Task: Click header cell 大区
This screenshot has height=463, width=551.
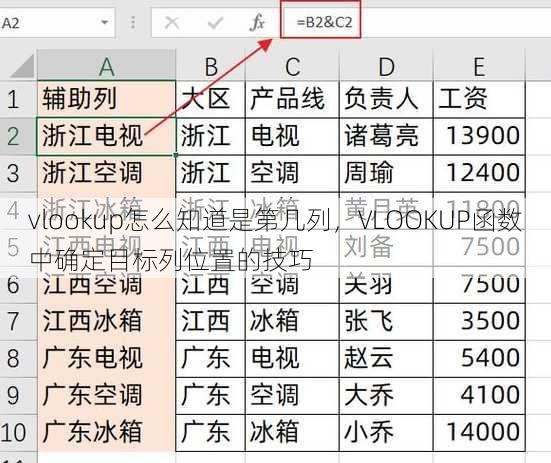Action: click(210, 99)
